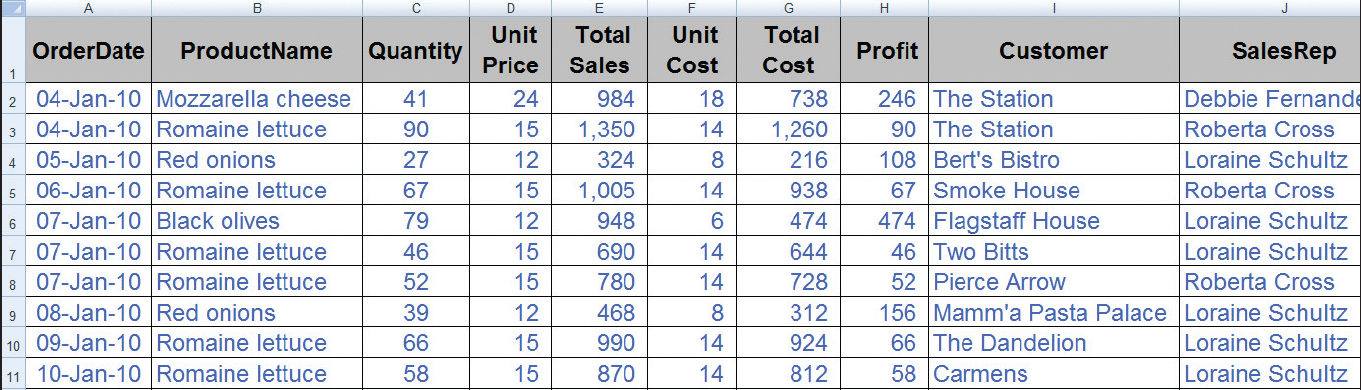This screenshot has height=390, width=1361.
Task: Select the Total Sales value 1,350
Action: click(606, 130)
